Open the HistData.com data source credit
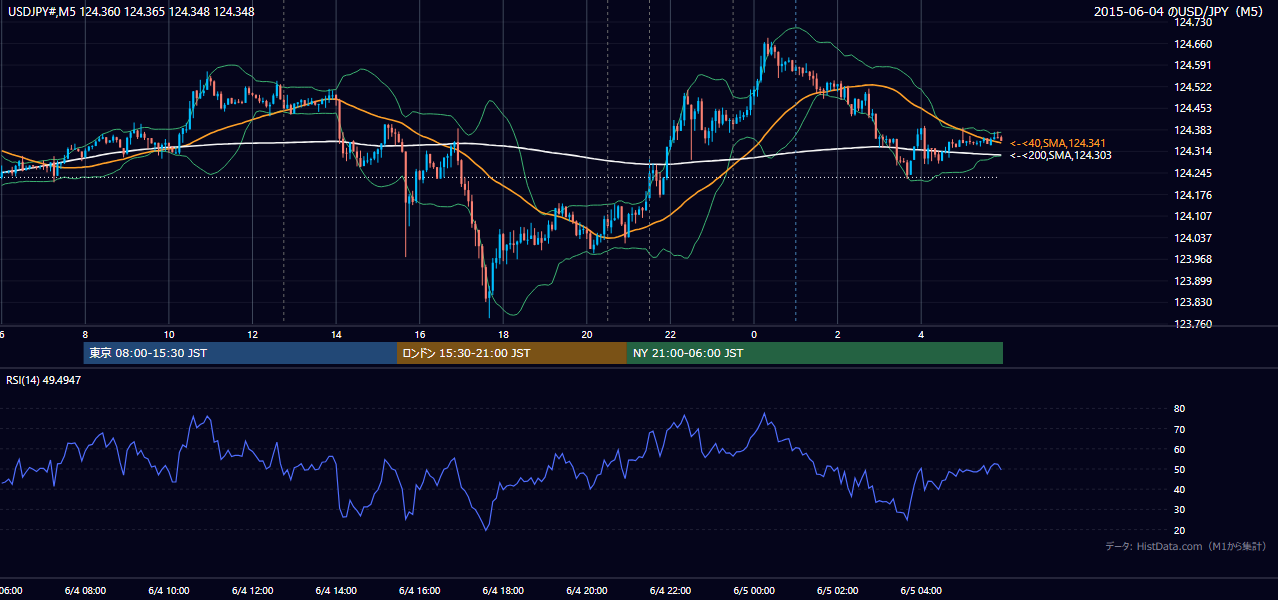 point(1185,546)
